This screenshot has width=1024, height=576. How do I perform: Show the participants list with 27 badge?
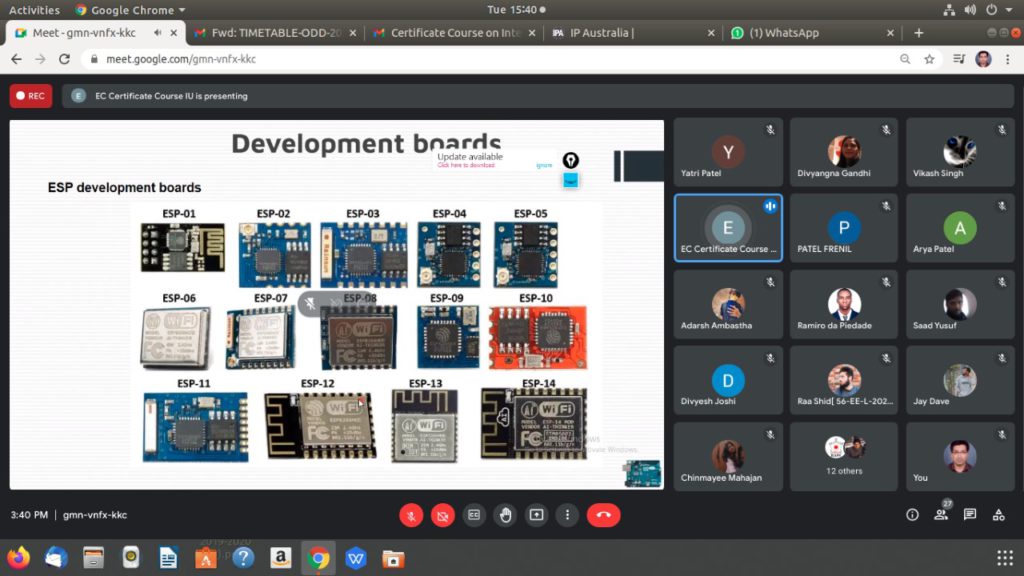[941, 515]
